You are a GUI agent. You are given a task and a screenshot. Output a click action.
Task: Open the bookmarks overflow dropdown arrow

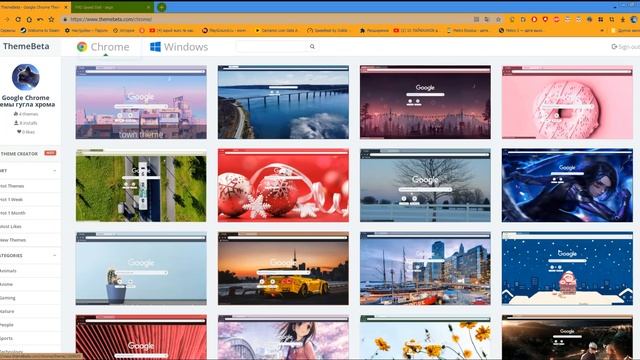point(602,30)
